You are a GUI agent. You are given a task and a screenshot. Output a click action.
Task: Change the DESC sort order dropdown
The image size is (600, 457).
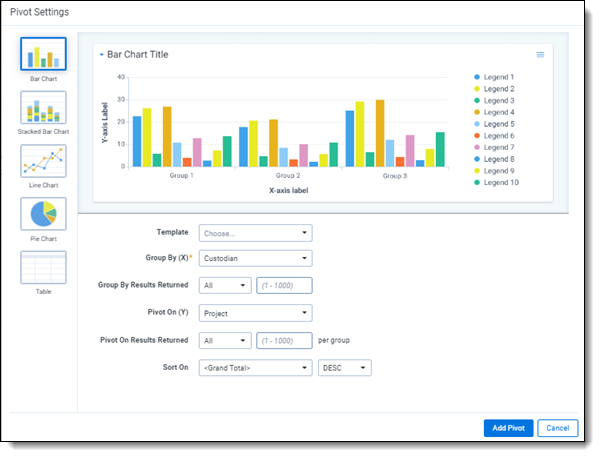(344, 368)
